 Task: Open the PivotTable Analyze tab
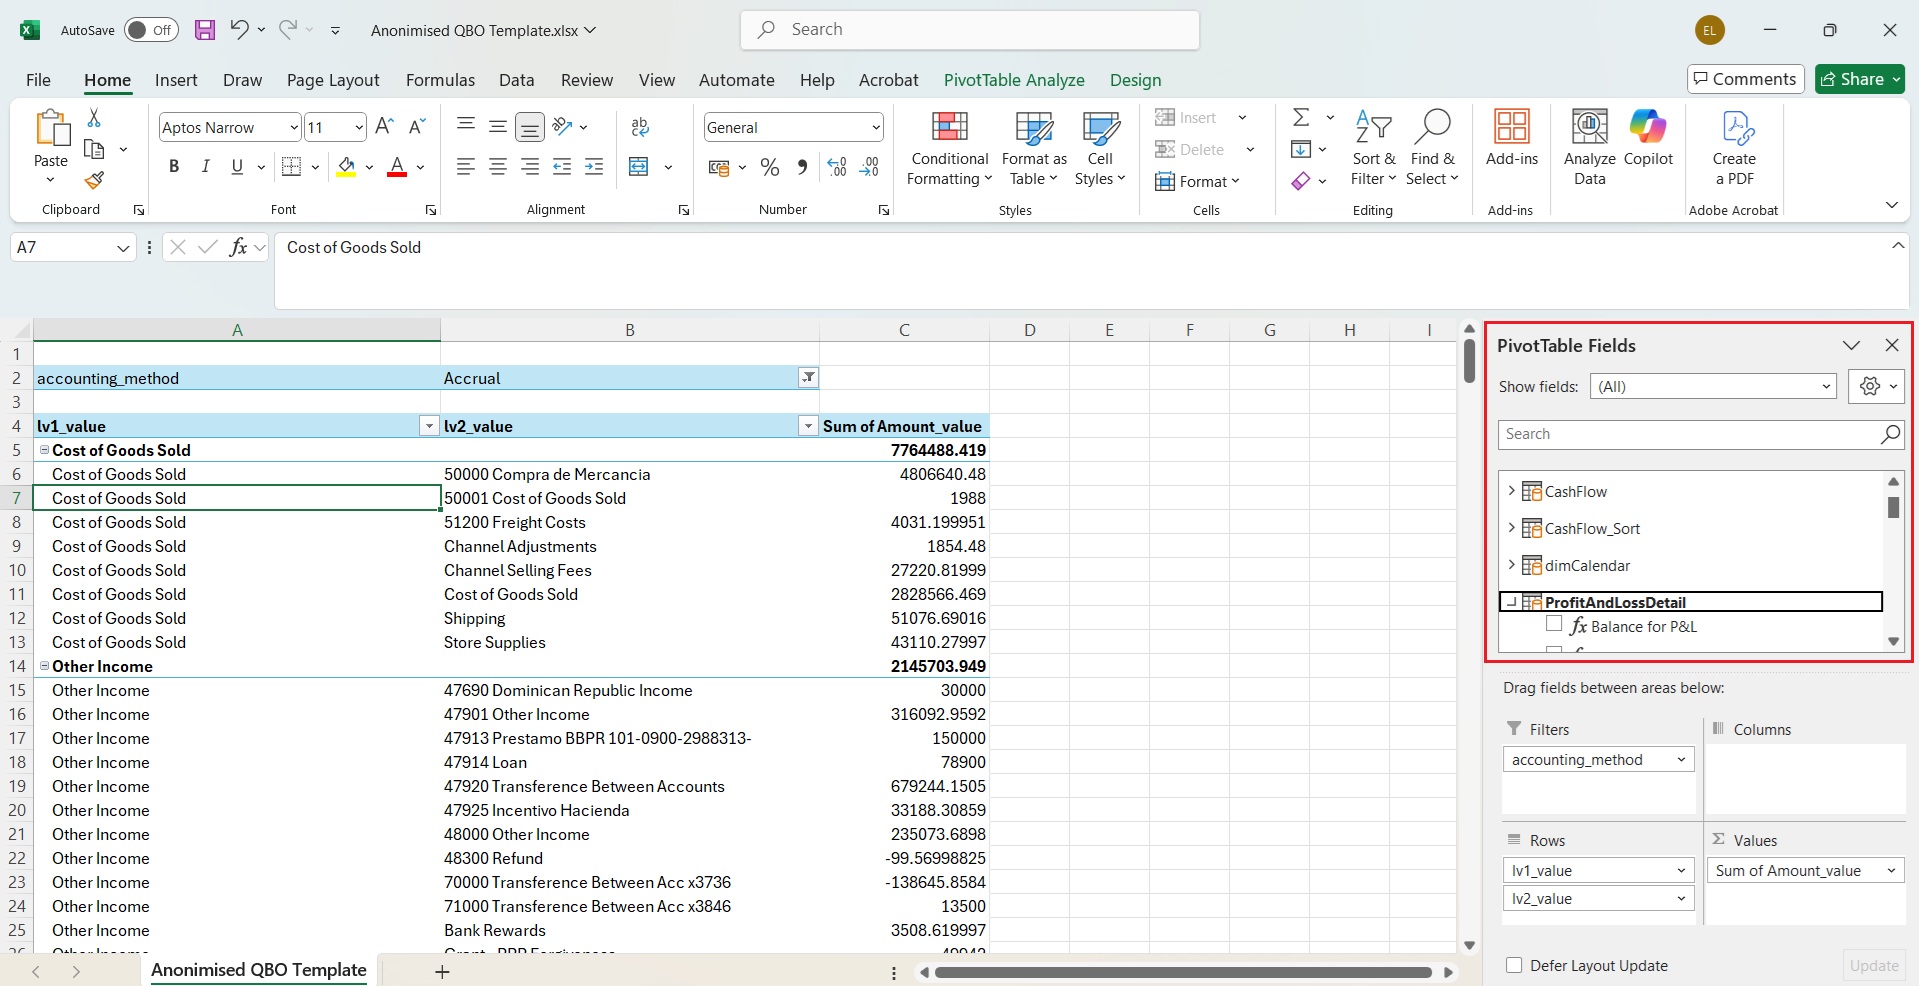[1014, 80]
